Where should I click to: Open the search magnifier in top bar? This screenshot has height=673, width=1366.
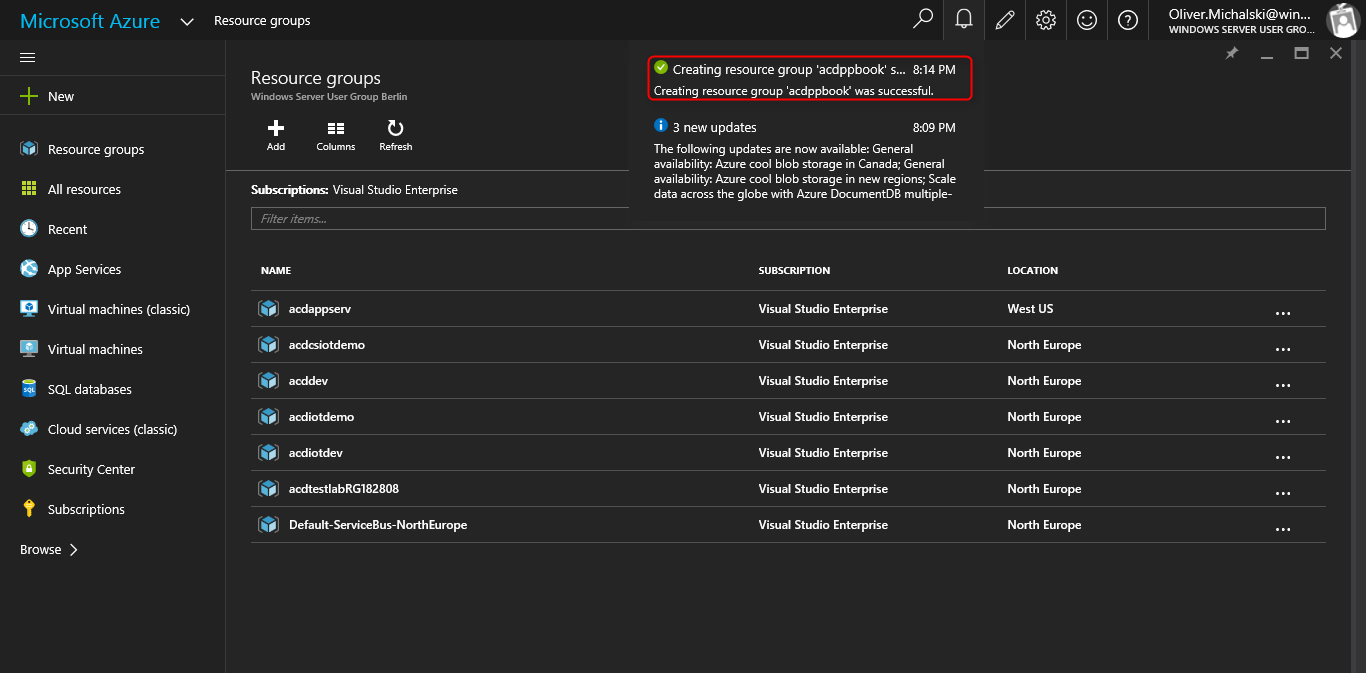(x=923, y=20)
